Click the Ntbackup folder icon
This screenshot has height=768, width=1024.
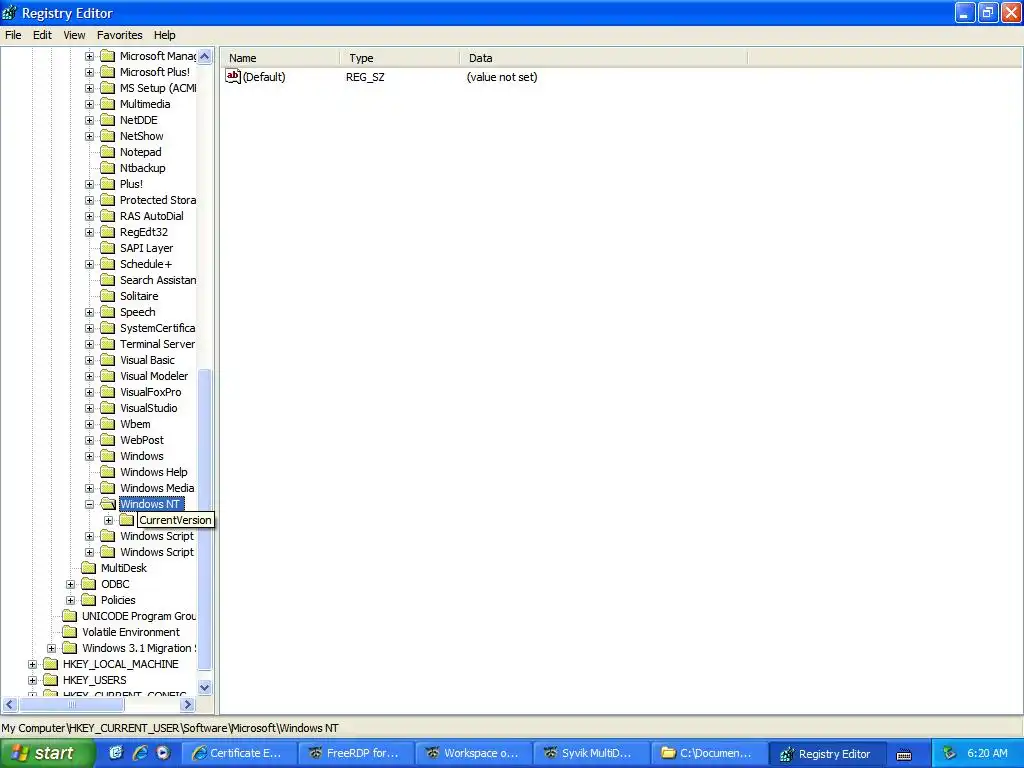point(107,168)
